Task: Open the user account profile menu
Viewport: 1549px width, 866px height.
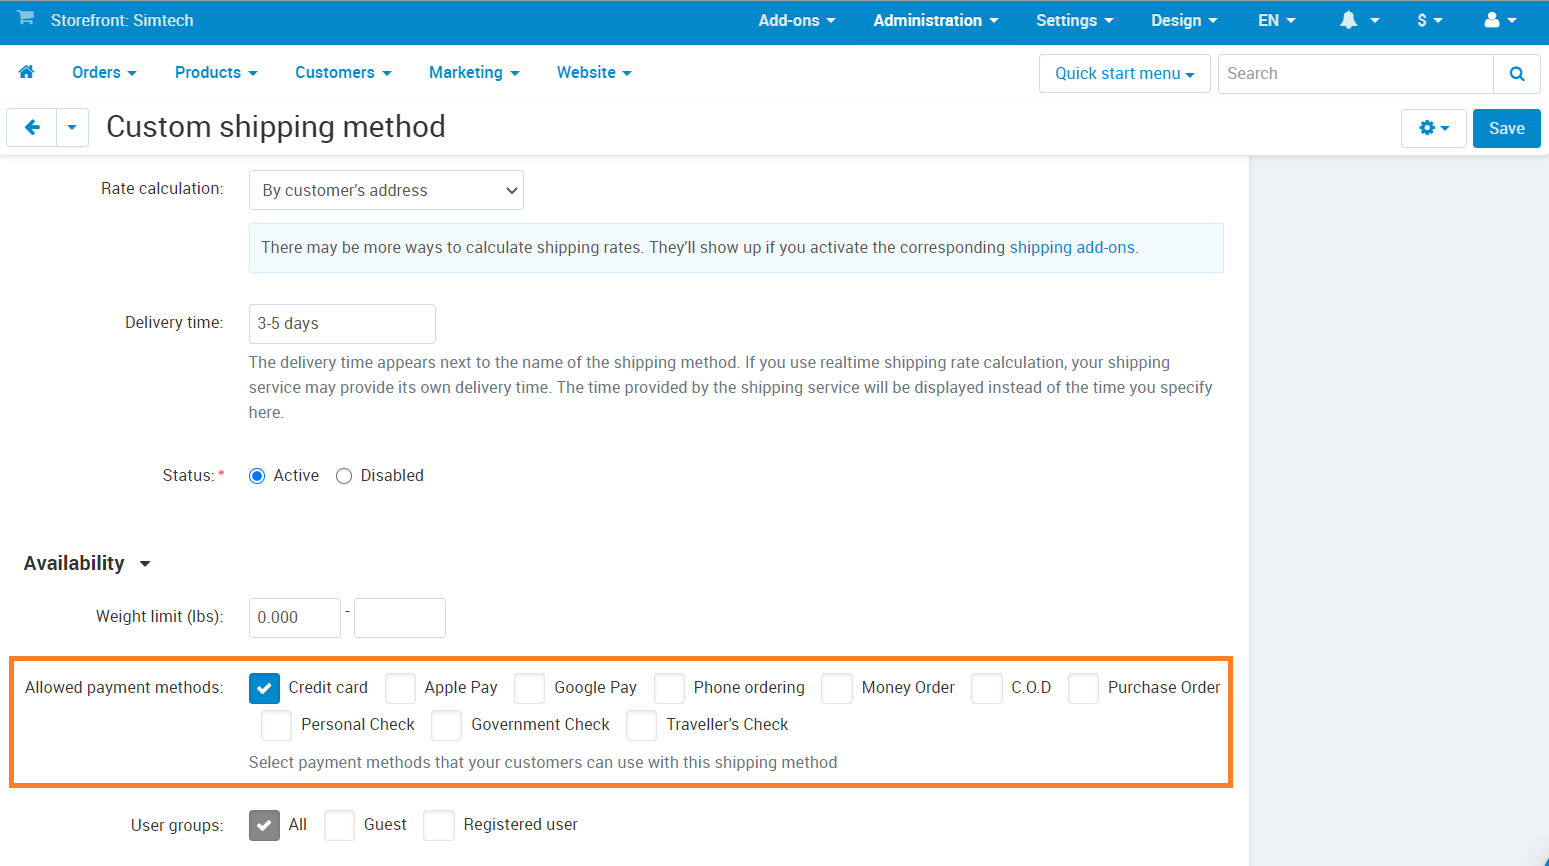Action: click(1500, 20)
